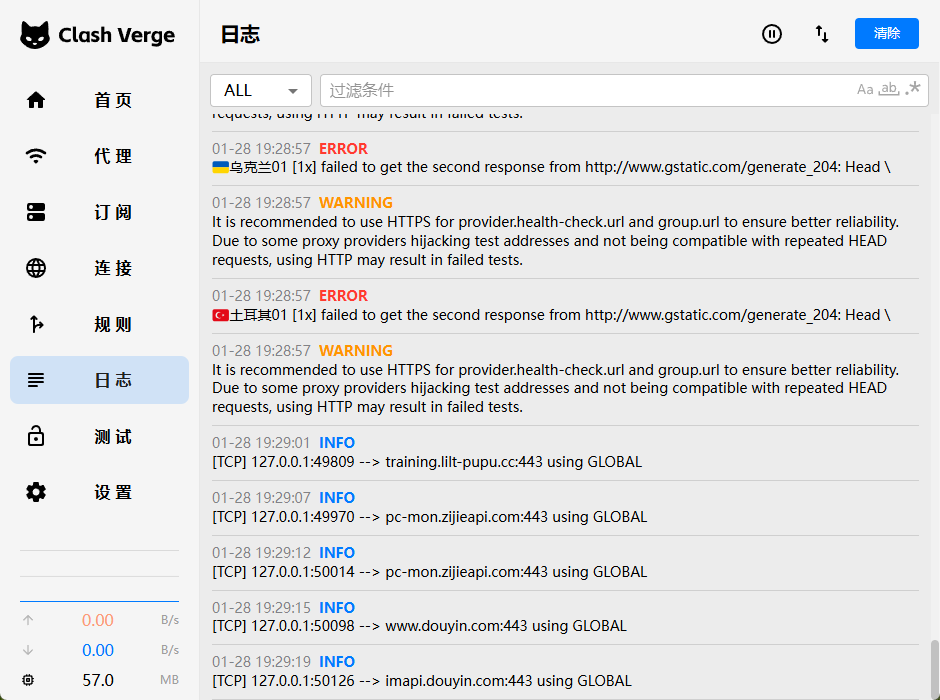
Task: Toggle match whole word filter option
Action: click(x=889, y=90)
